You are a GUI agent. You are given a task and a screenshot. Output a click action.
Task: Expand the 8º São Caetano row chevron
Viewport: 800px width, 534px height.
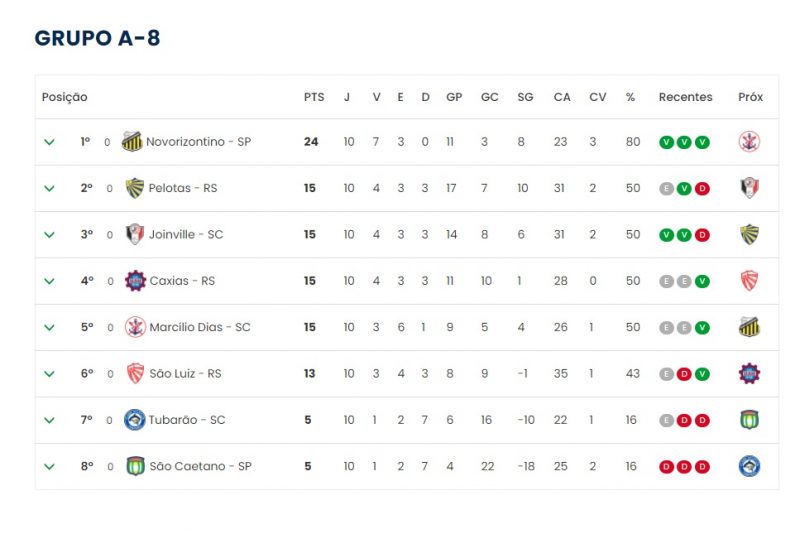point(49,466)
